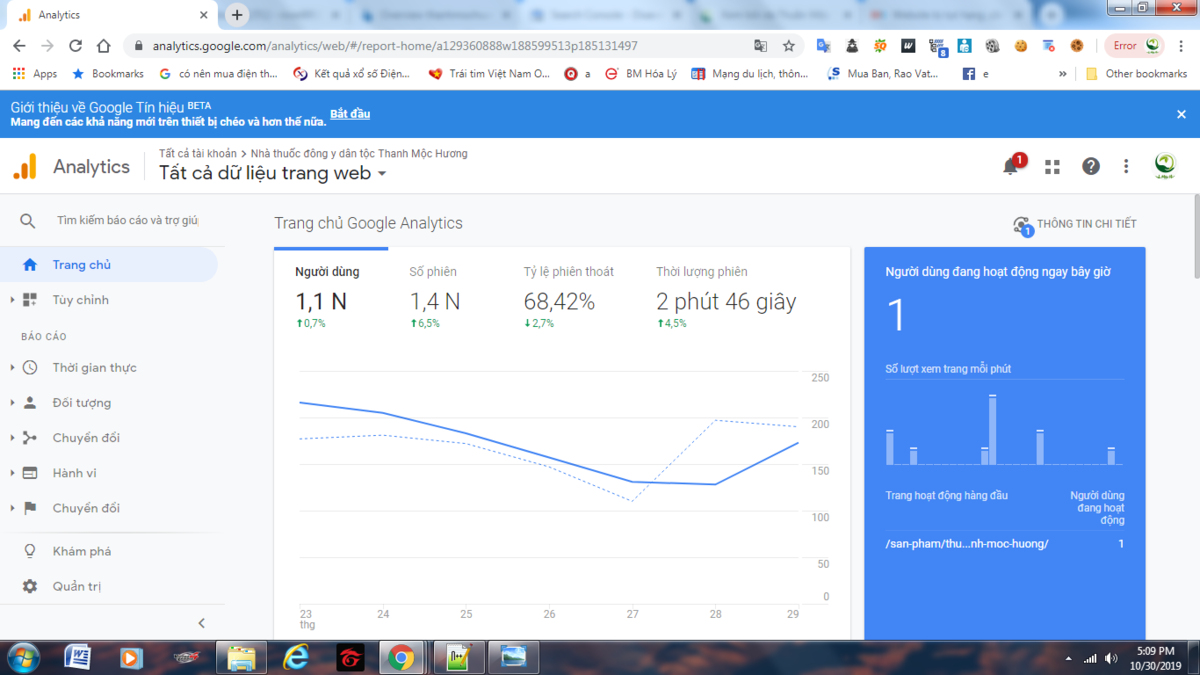Open the Bookmarks folder on bookmarks bar
Viewport: 1200px width, 675px height.
pyautogui.click(x=108, y=74)
